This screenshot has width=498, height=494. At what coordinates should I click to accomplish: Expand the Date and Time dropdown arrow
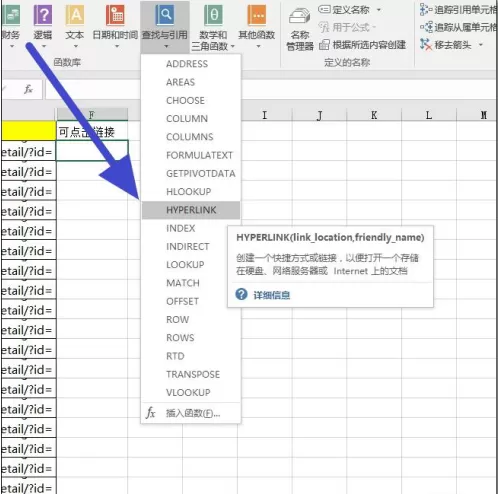(x=117, y=46)
